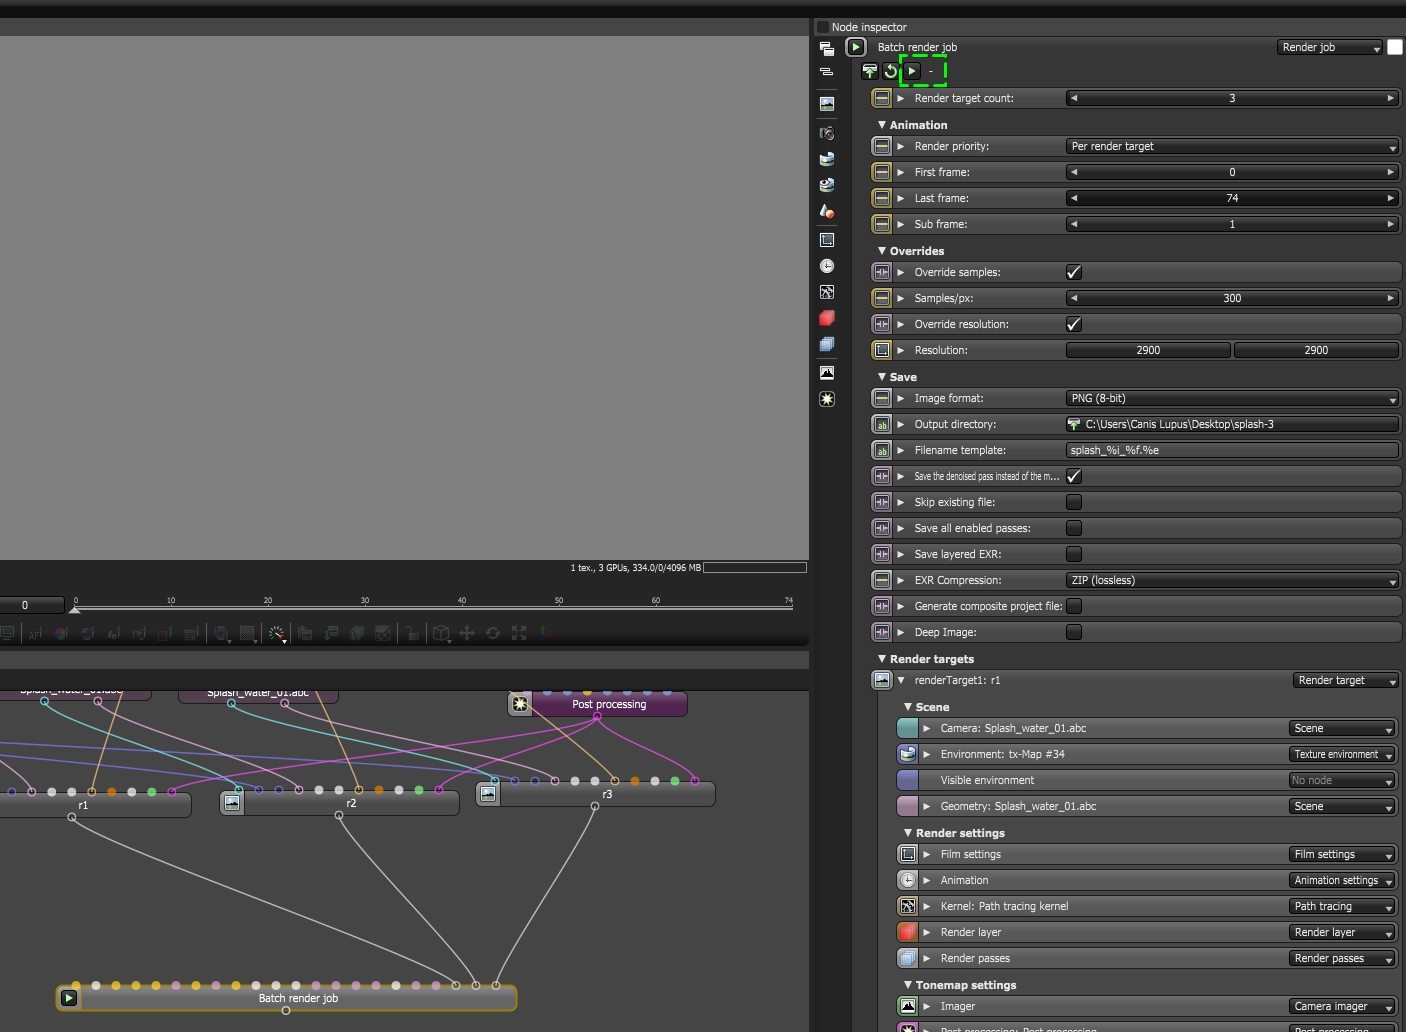Image resolution: width=1406 pixels, height=1032 pixels.
Task: Click the Post processing node's starburst icon
Action: [520, 704]
